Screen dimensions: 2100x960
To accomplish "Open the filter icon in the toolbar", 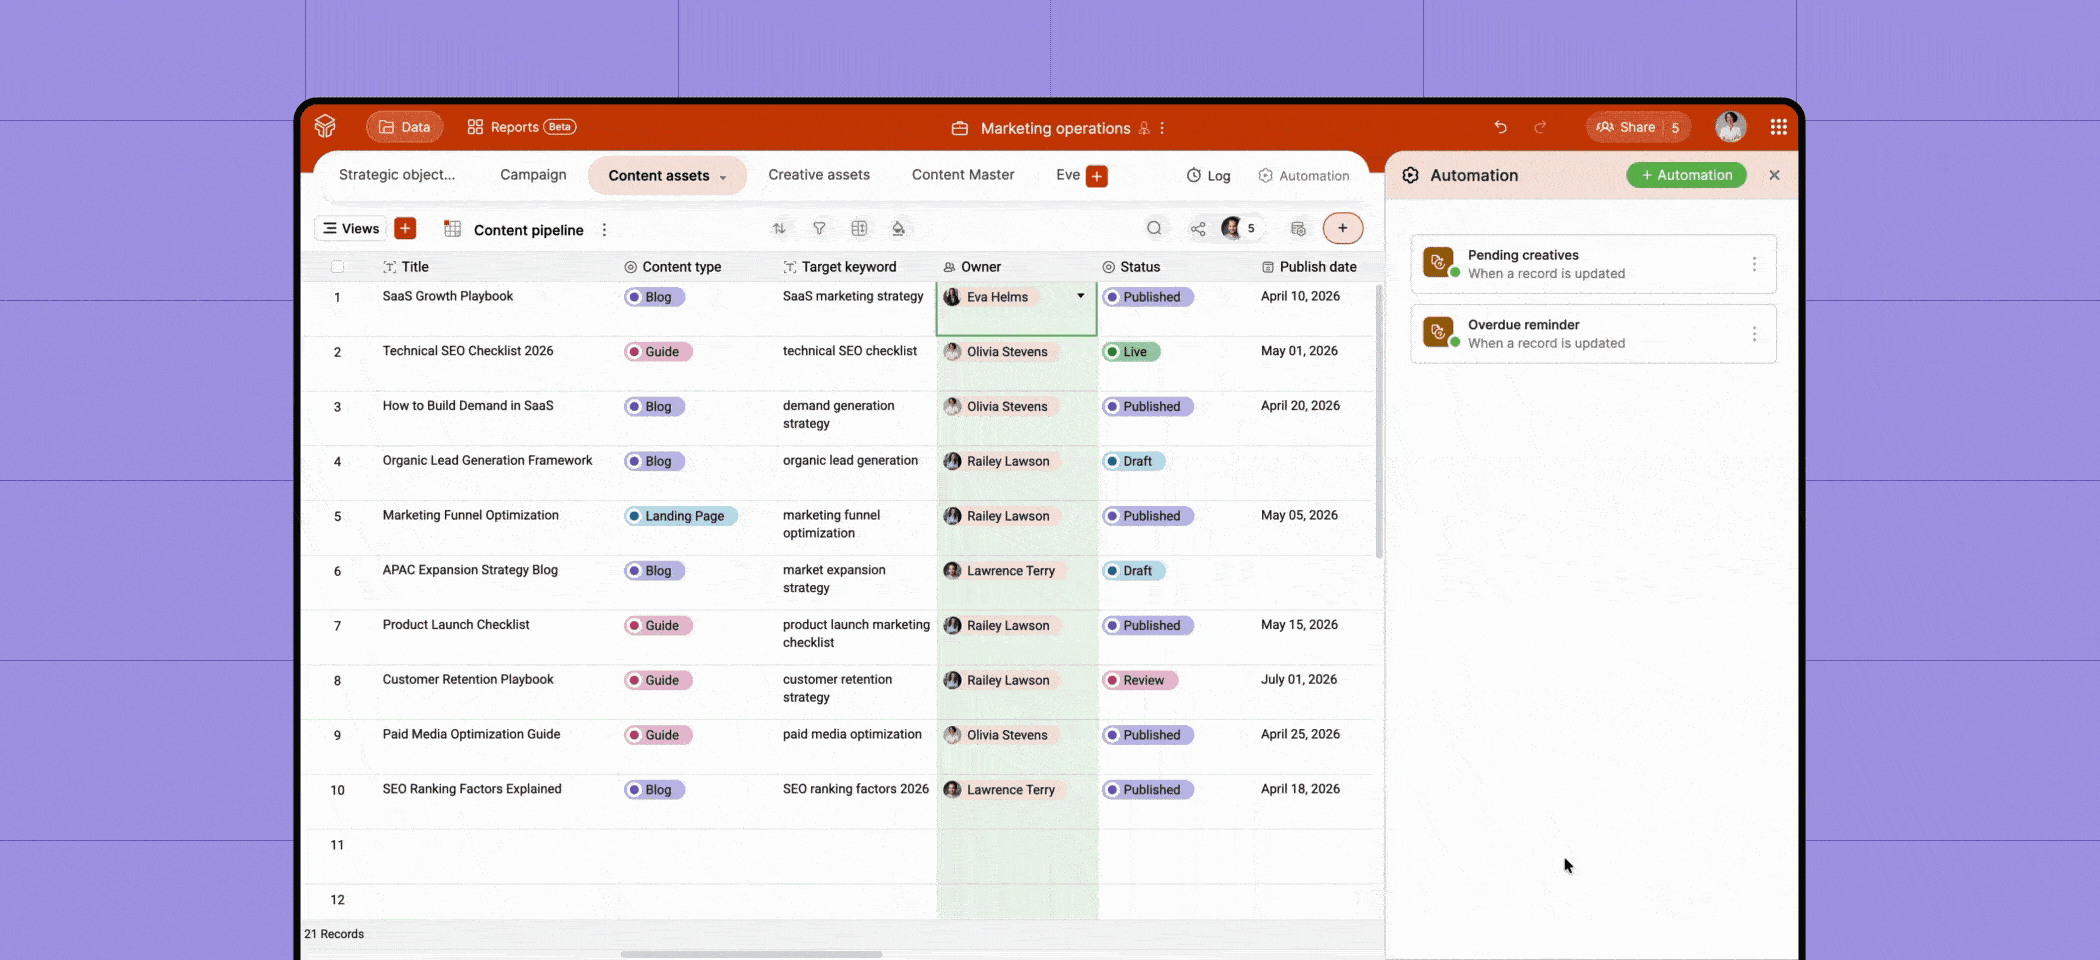I will point(819,228).
